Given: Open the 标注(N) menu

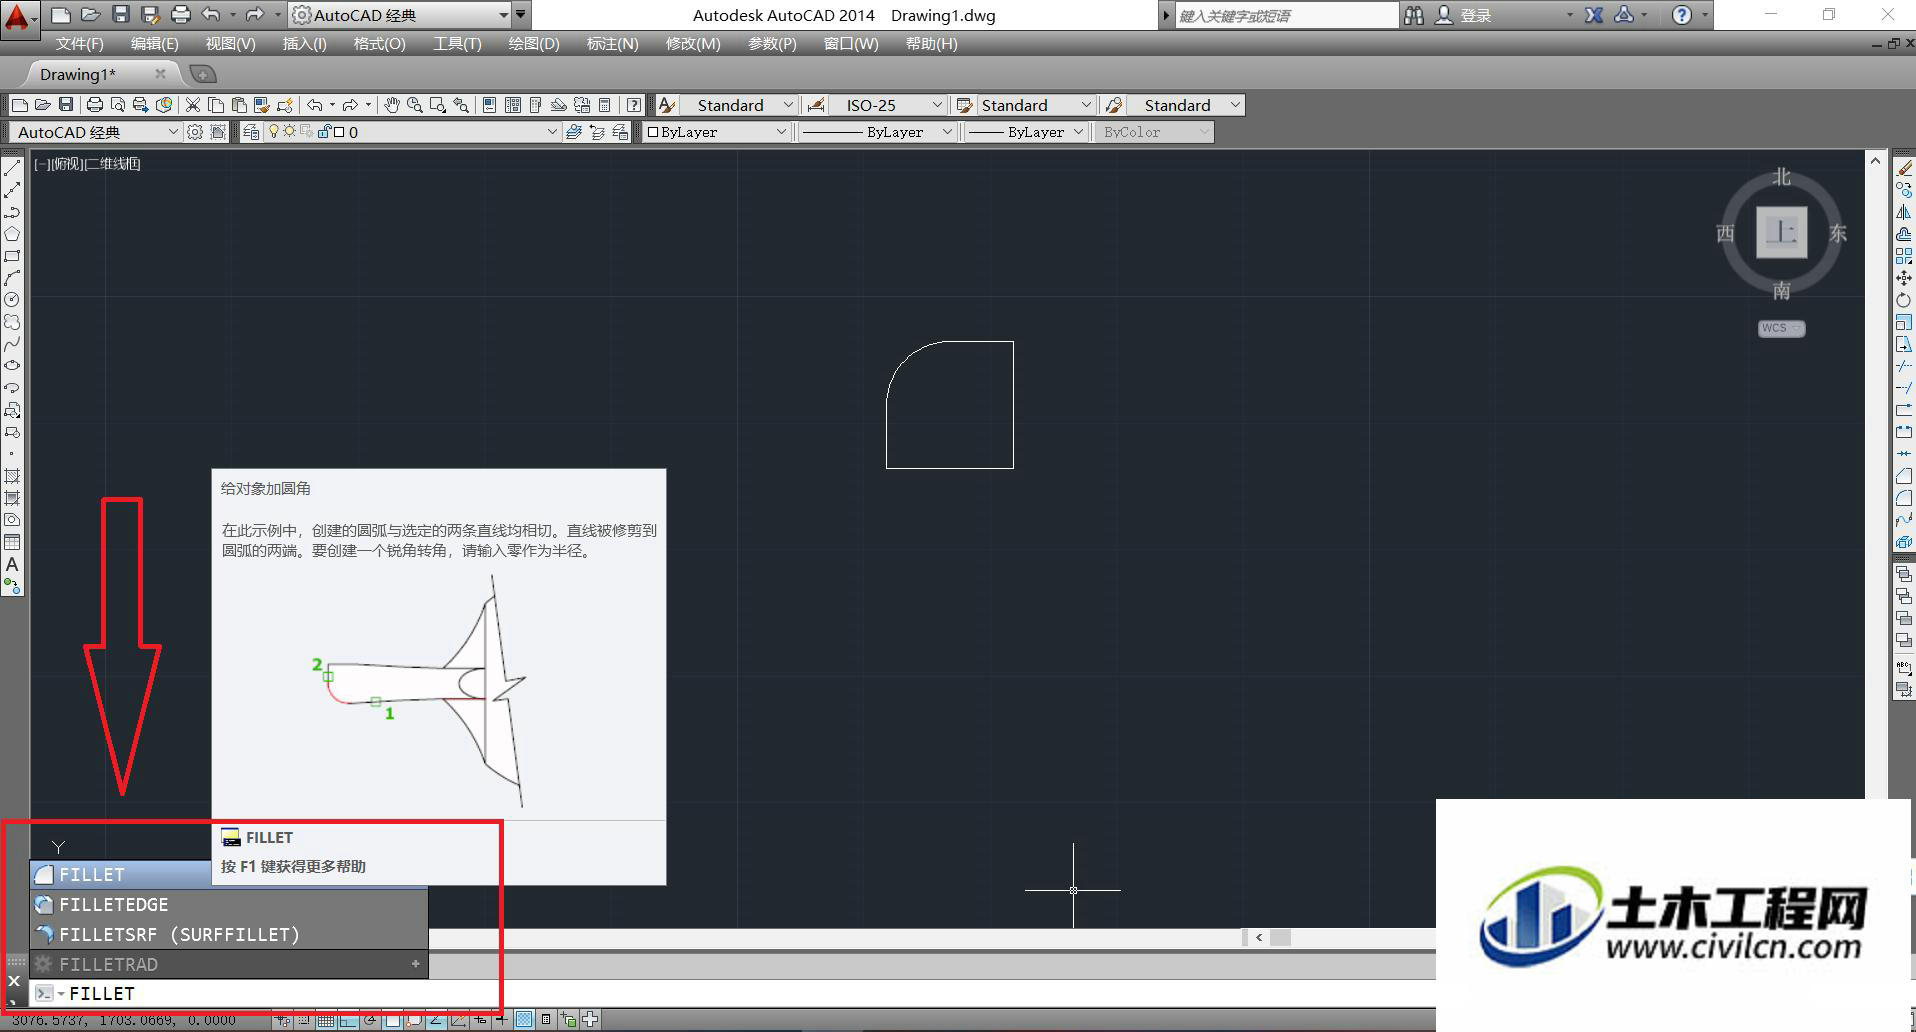Looking at the screenshot, I should pyautogui.click(x=612, y=44).
